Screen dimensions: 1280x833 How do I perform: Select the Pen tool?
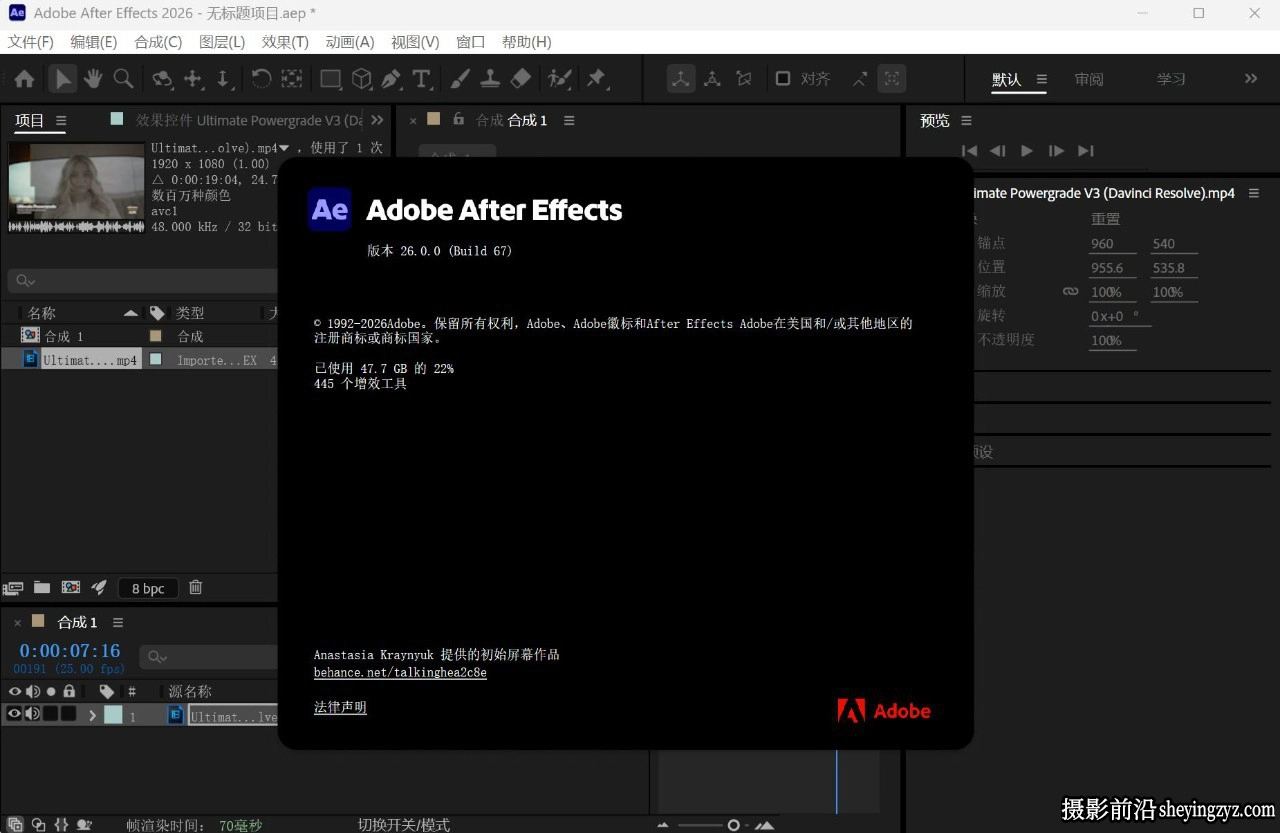392,79
